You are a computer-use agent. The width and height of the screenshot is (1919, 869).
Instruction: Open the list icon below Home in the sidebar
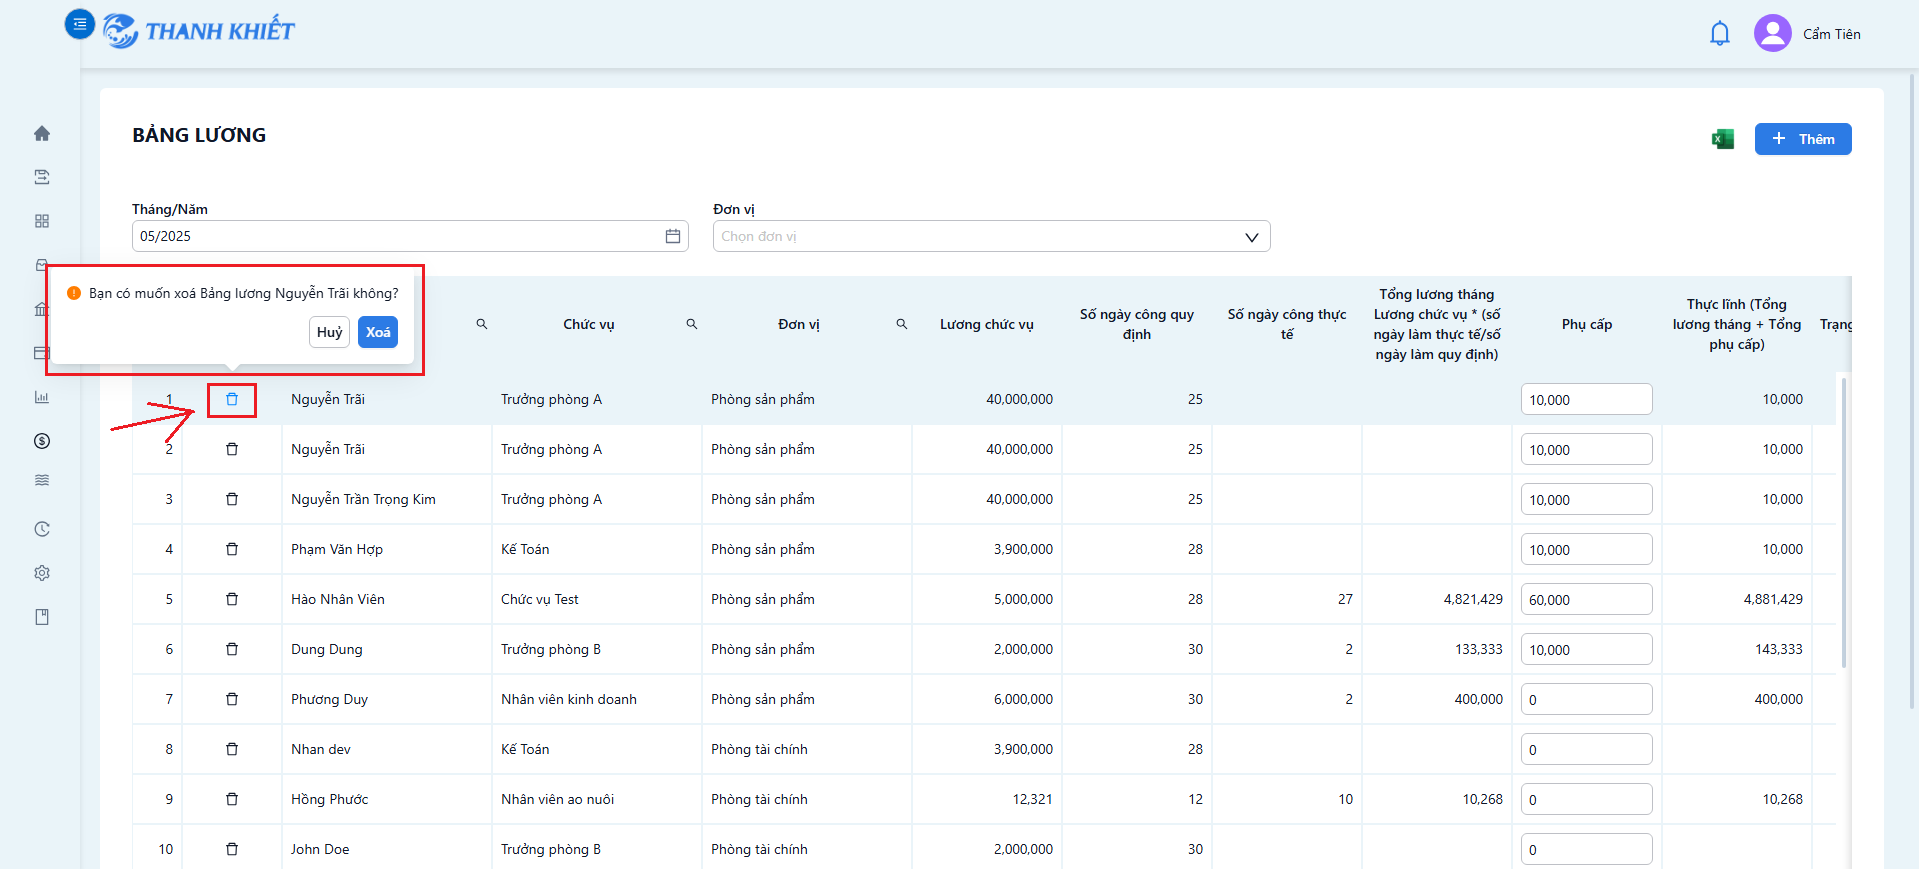(42, 177)
